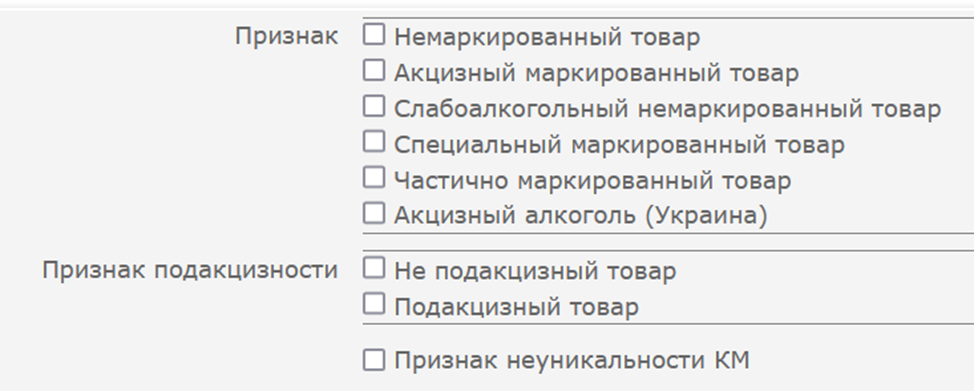Toggle the Признак неуникальности КМ checkbox
Image resolution: width=974 pixels, height=391 pixels.
tap(373, 359)
